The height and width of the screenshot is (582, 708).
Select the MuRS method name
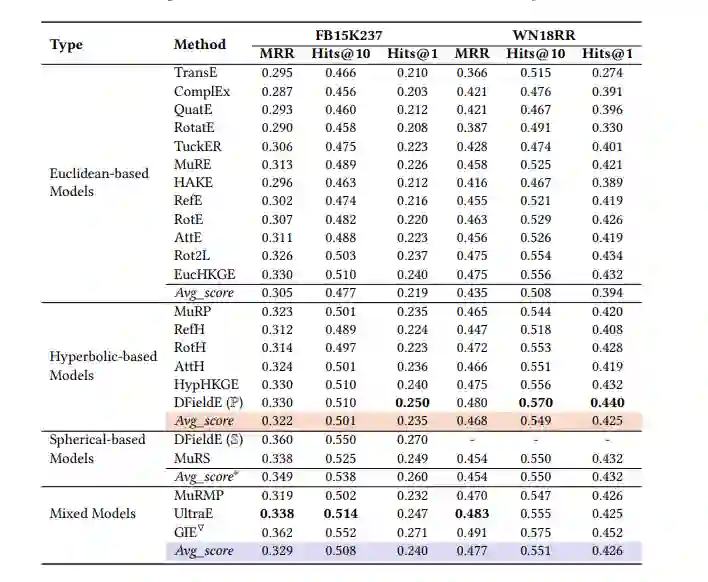(x=193, y=458)
